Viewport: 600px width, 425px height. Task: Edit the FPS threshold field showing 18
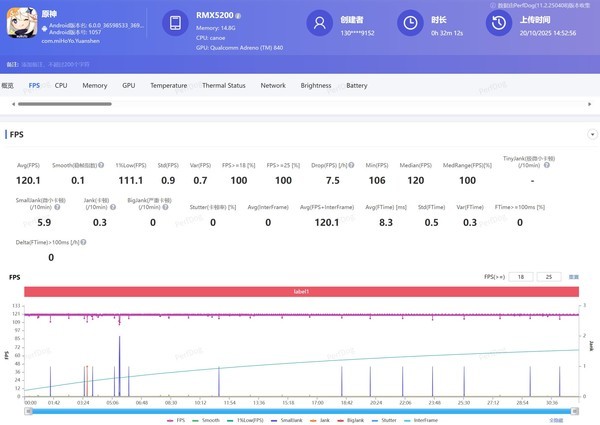(521, 276)
